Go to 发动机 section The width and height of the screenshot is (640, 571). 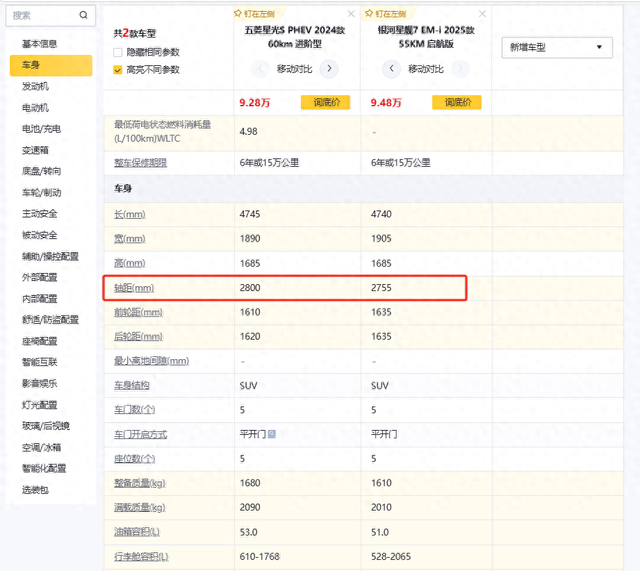(x=35, y=86)
